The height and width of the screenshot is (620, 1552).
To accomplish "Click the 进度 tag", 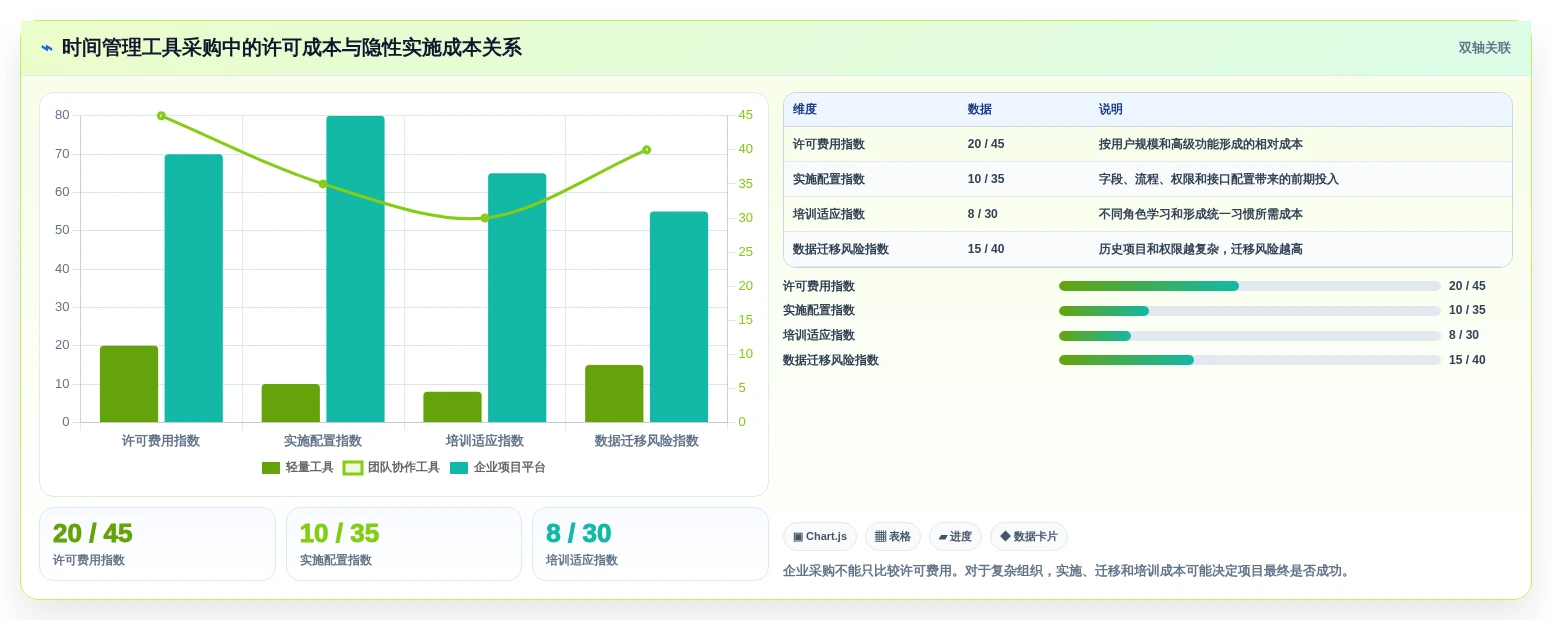I will tap(955, 537).
